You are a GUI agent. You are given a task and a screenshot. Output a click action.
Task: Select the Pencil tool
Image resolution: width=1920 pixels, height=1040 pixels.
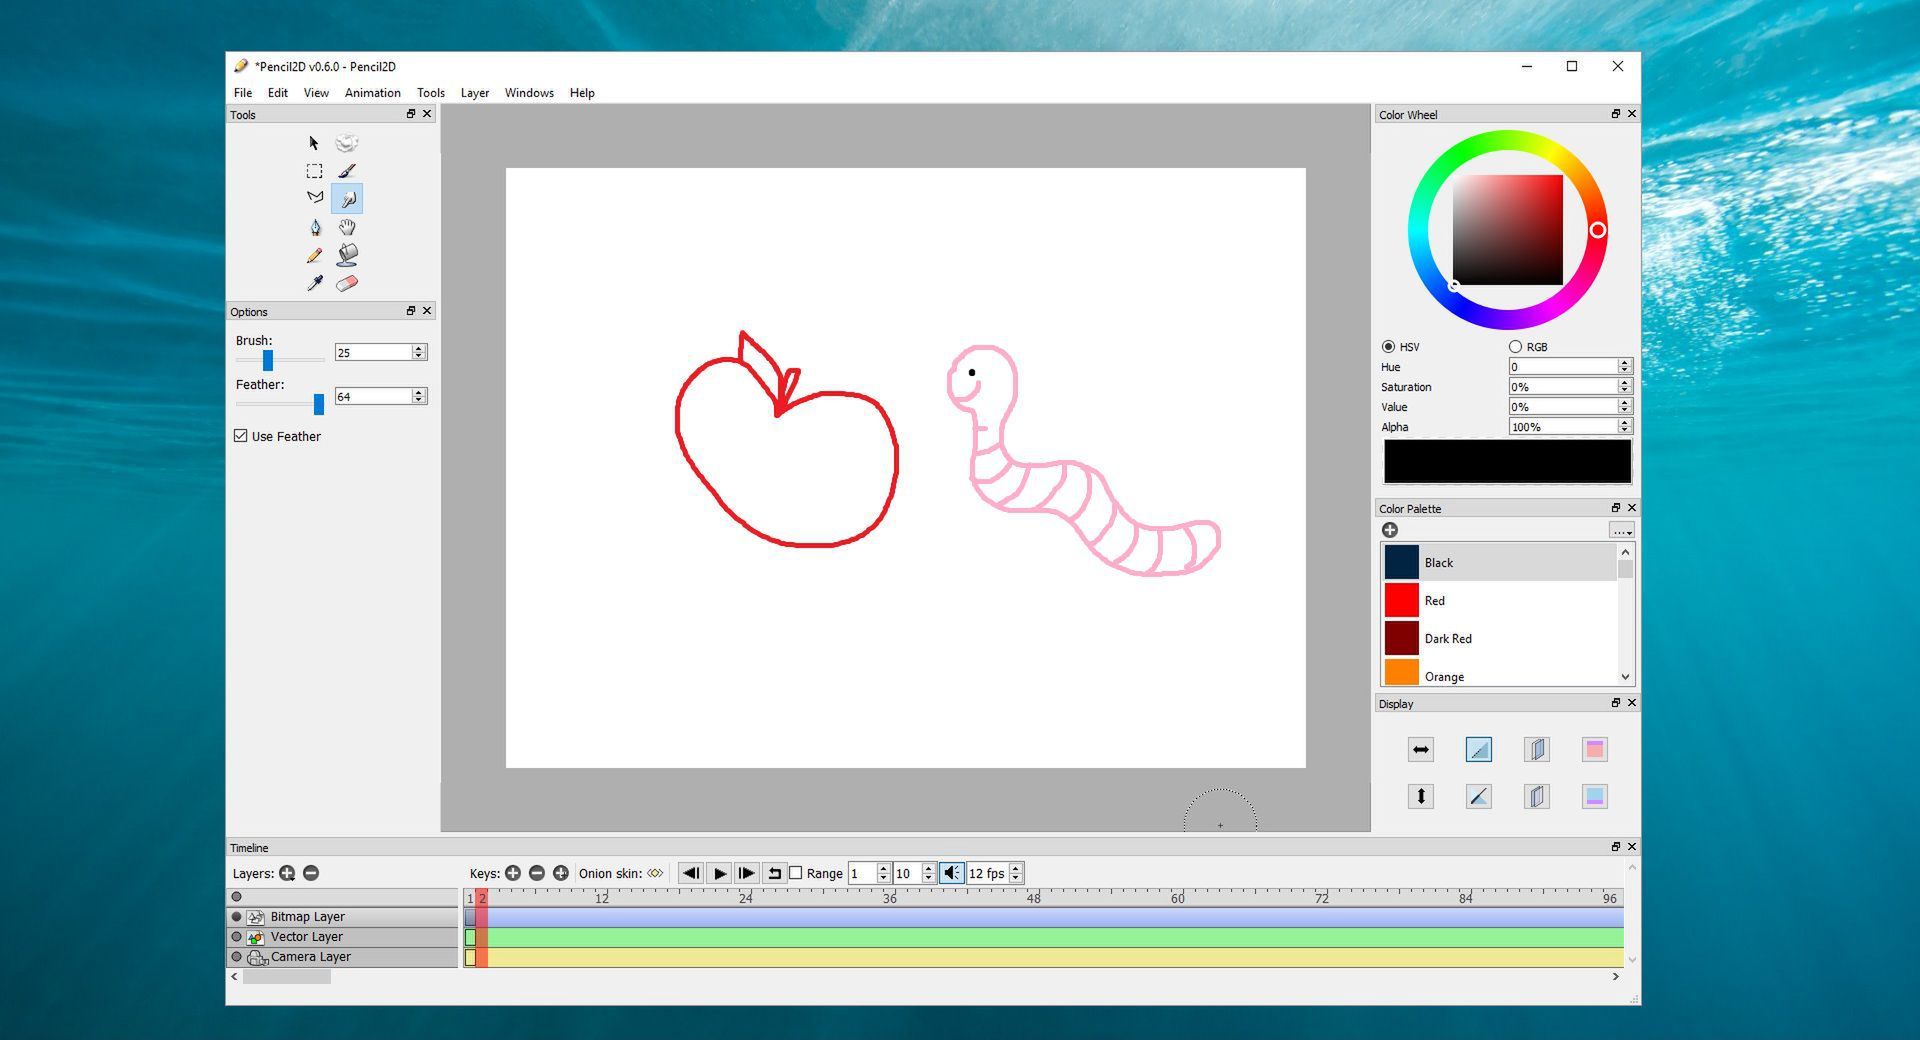tap(314, 255)
